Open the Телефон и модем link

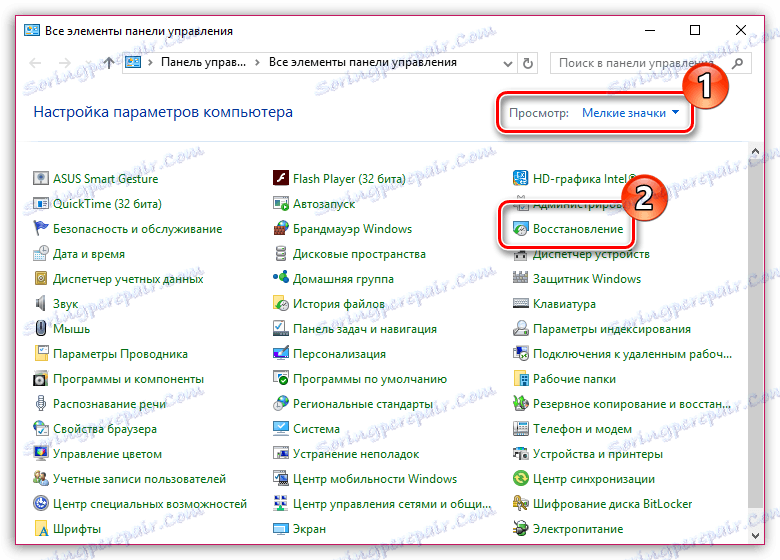tap(582, 429)
